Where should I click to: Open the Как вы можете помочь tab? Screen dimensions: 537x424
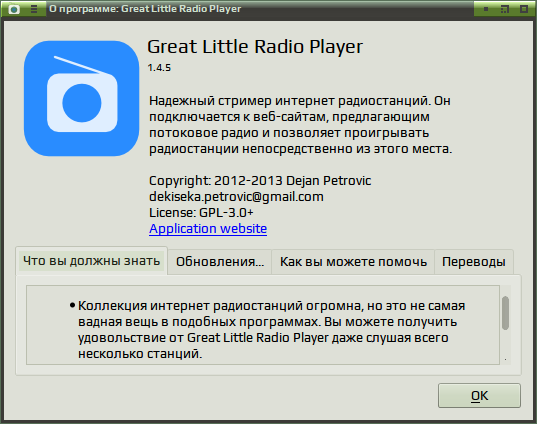coord(353,262)
